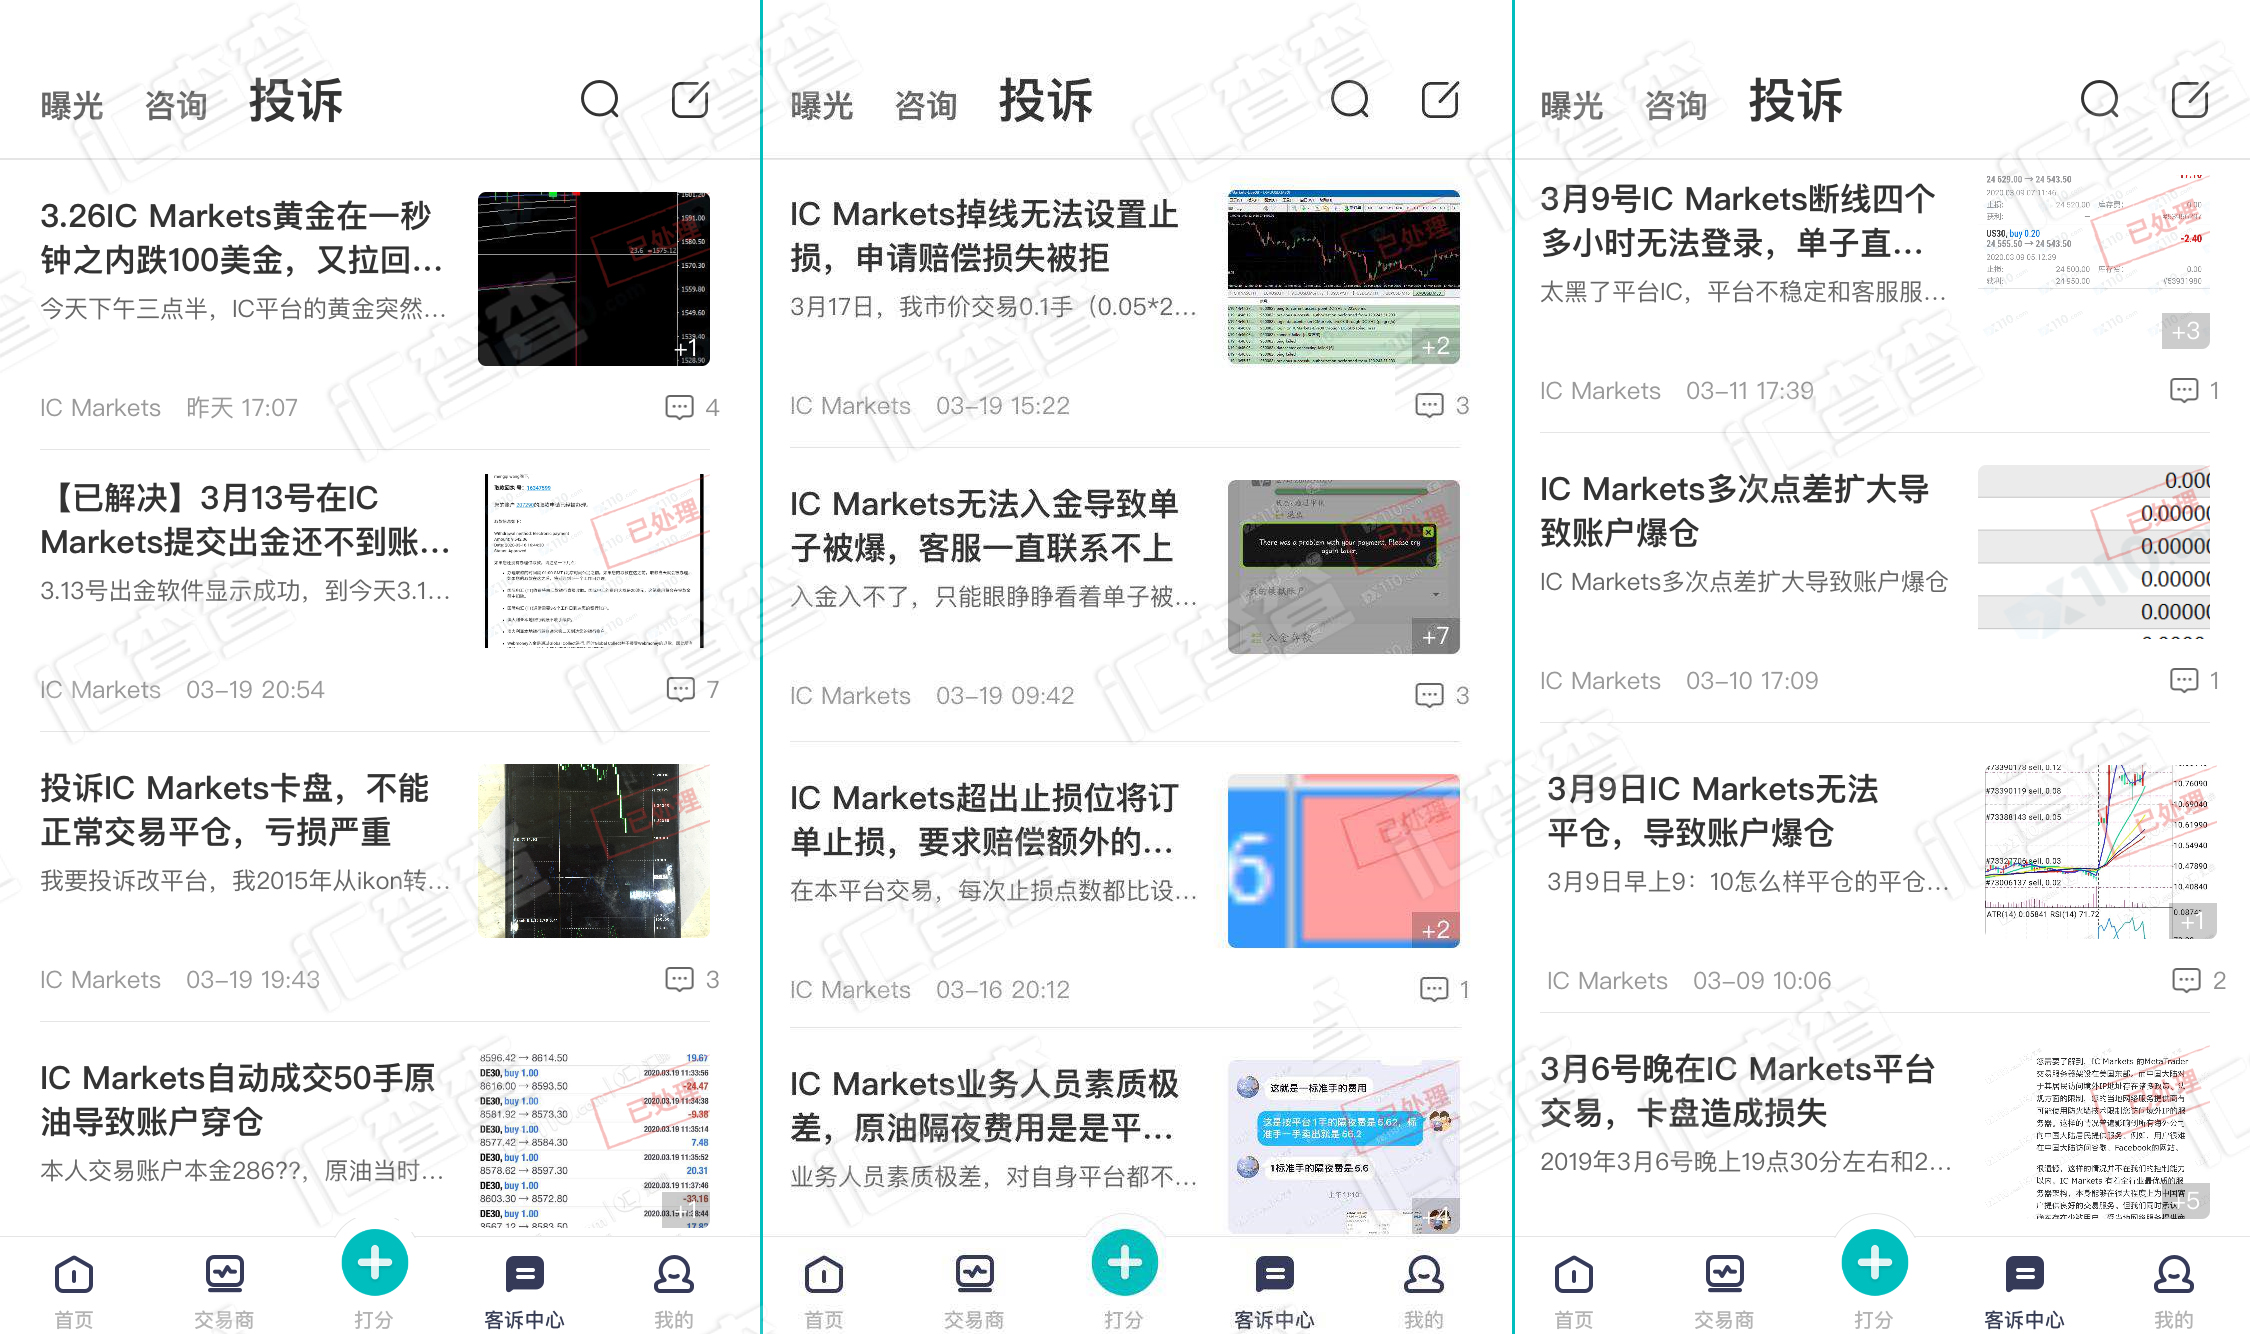This screenshot has height=1334, width=2250.
Task: Open 我的 profile on the middle screen
Action: click(x=1424, y=1291)
